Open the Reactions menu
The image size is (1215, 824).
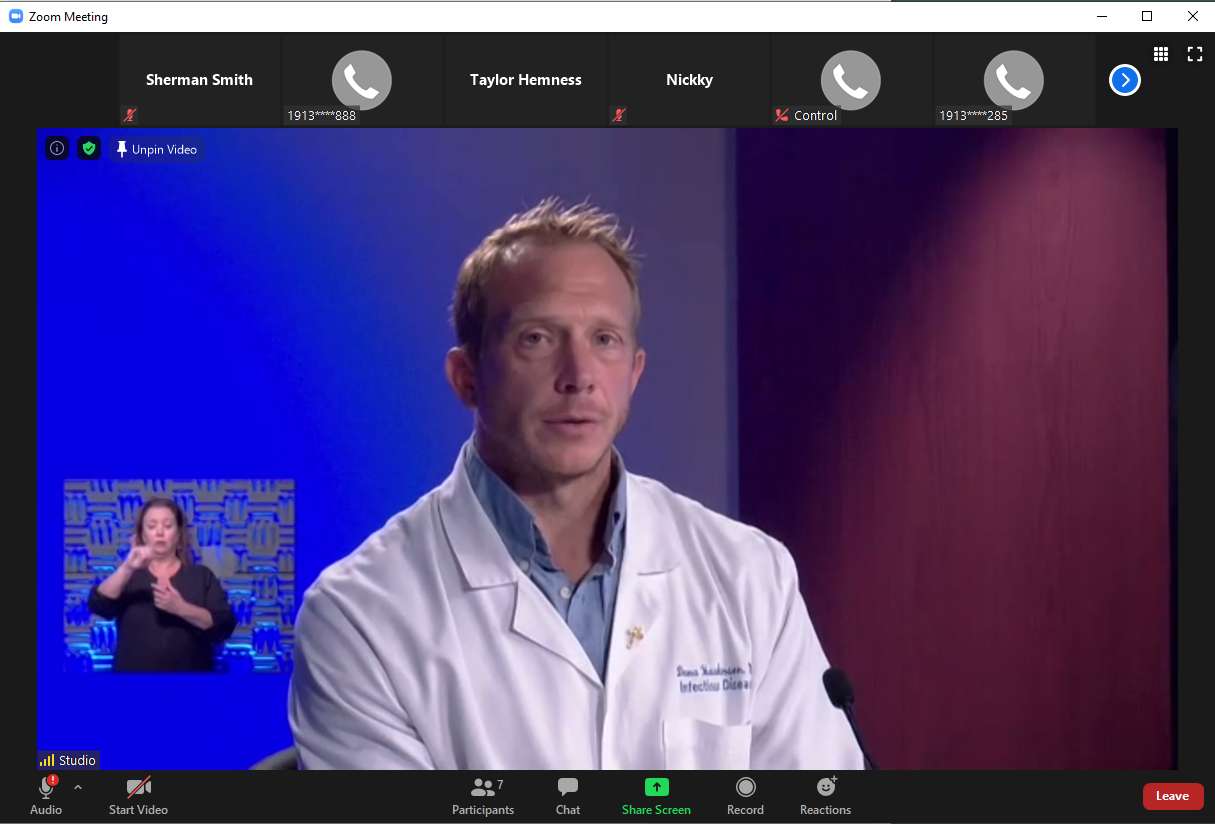825,797
